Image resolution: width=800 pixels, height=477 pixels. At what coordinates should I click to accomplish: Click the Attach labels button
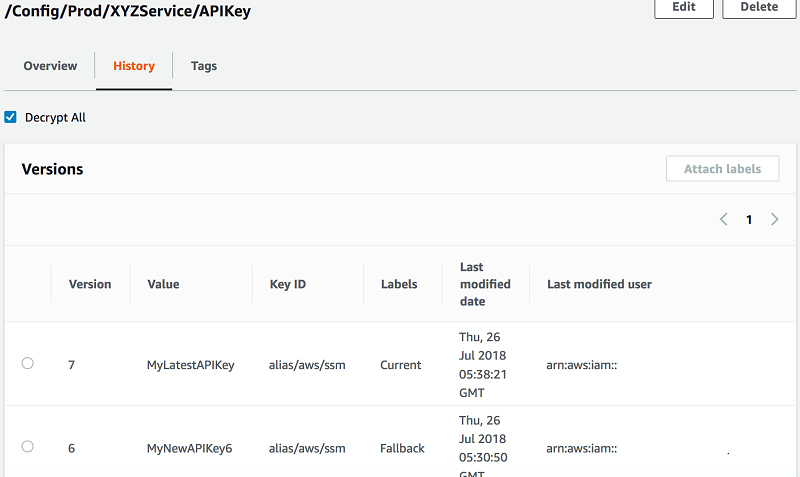point(723,169)
